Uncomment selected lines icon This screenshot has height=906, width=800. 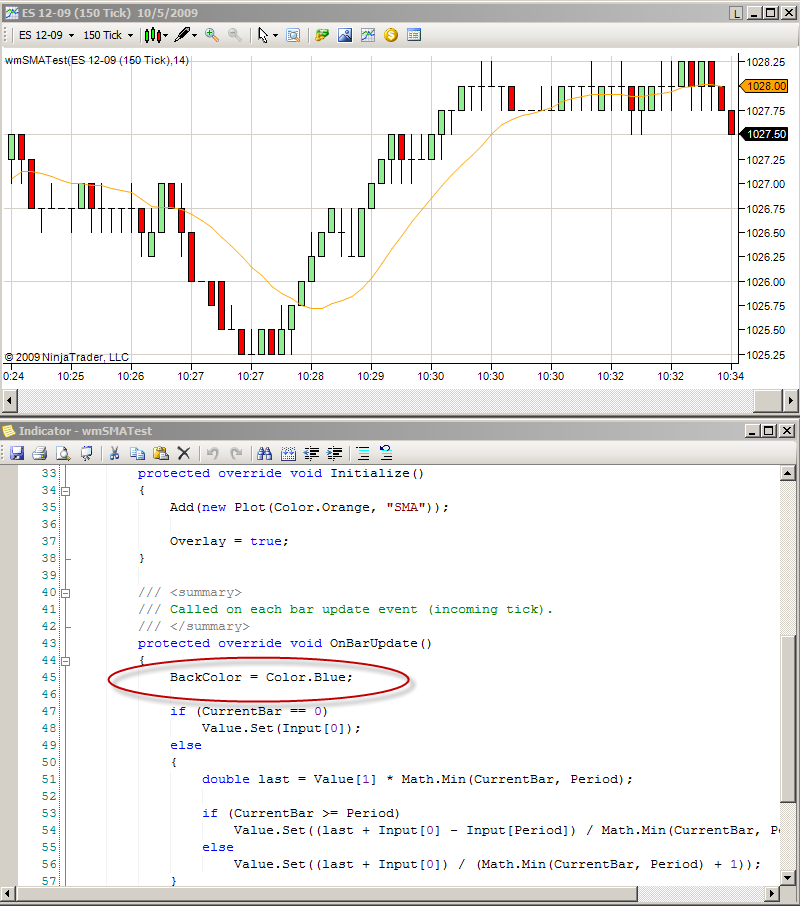[x=386, y=454]
